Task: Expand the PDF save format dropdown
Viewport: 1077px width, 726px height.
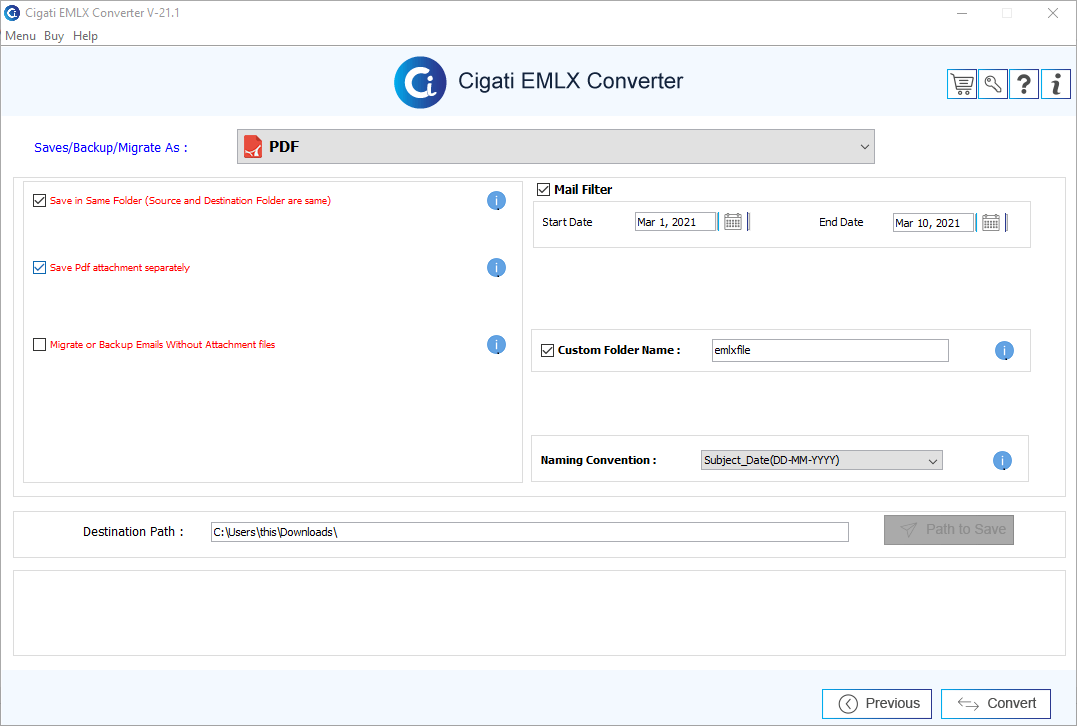Action: pyautogui.click(x=556, y=146)
